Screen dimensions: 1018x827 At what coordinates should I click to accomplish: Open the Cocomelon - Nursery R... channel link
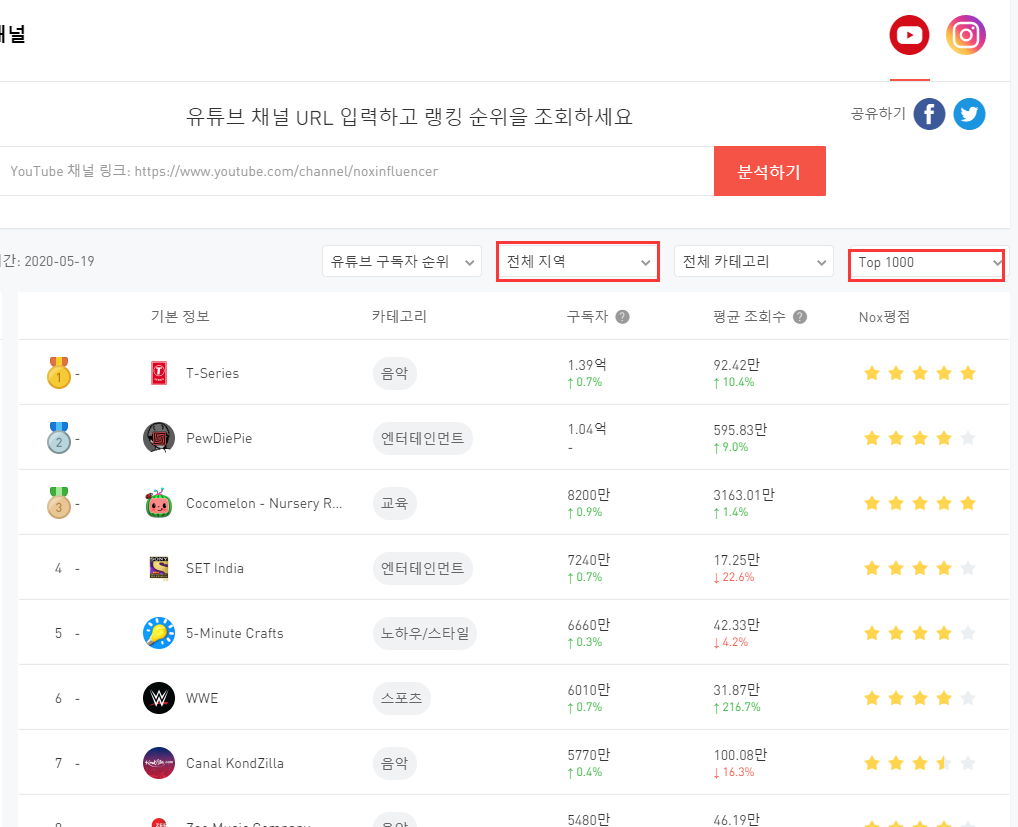coord(264,503)
